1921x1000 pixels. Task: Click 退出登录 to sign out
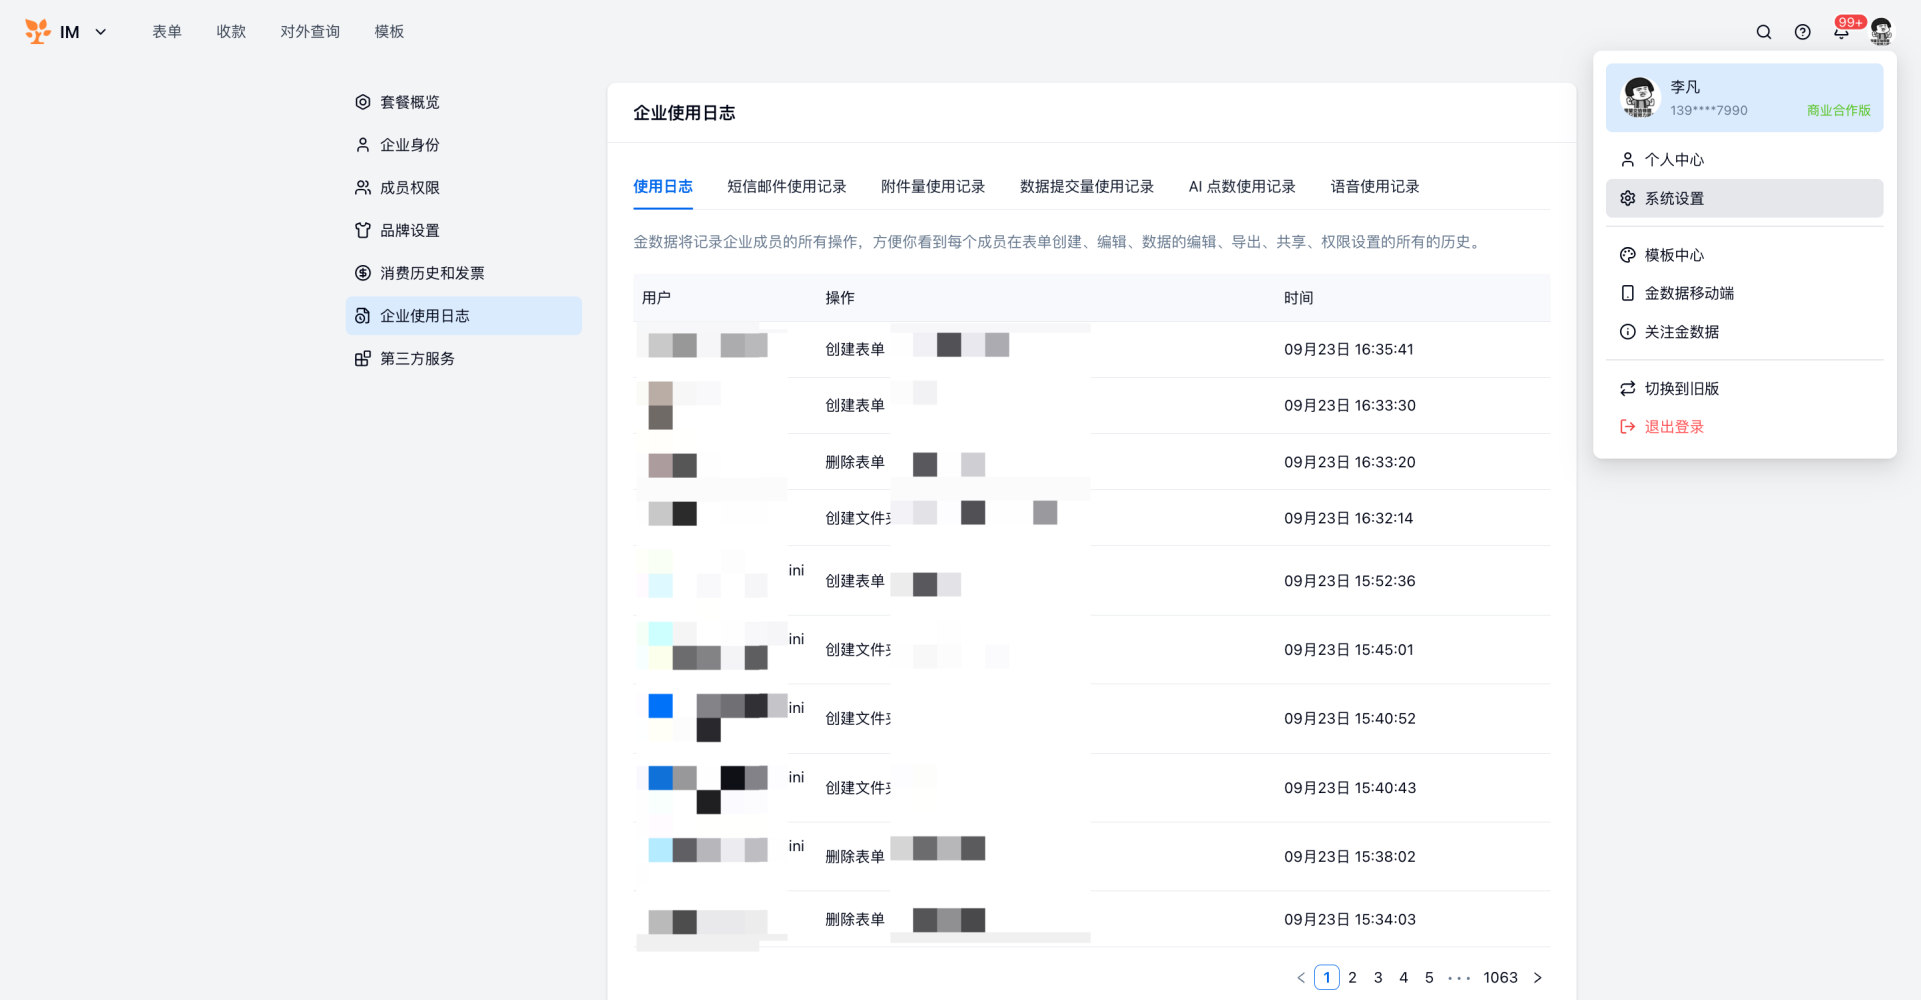[x=1673, y=427]
